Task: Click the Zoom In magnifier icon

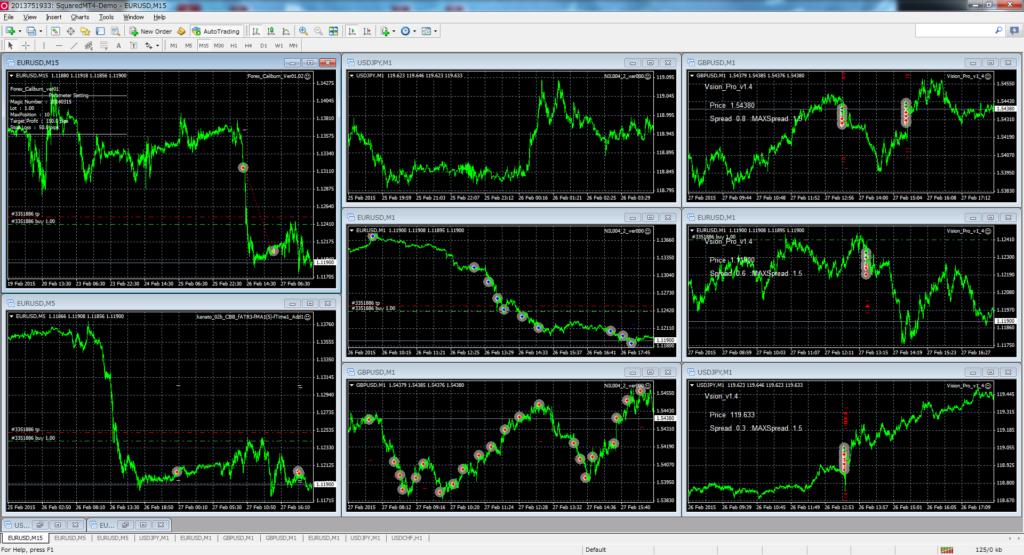Action: click(303, 31)
